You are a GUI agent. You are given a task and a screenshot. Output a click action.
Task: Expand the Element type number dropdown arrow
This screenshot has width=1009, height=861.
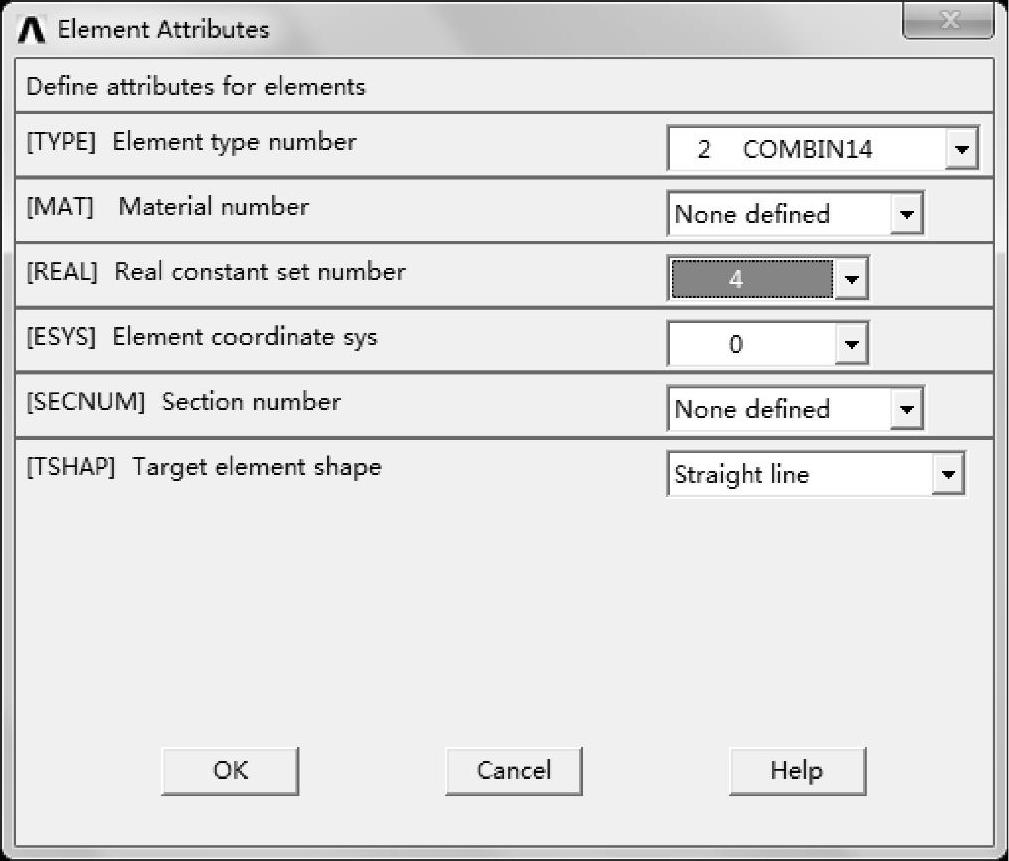[x=961, y=150]
